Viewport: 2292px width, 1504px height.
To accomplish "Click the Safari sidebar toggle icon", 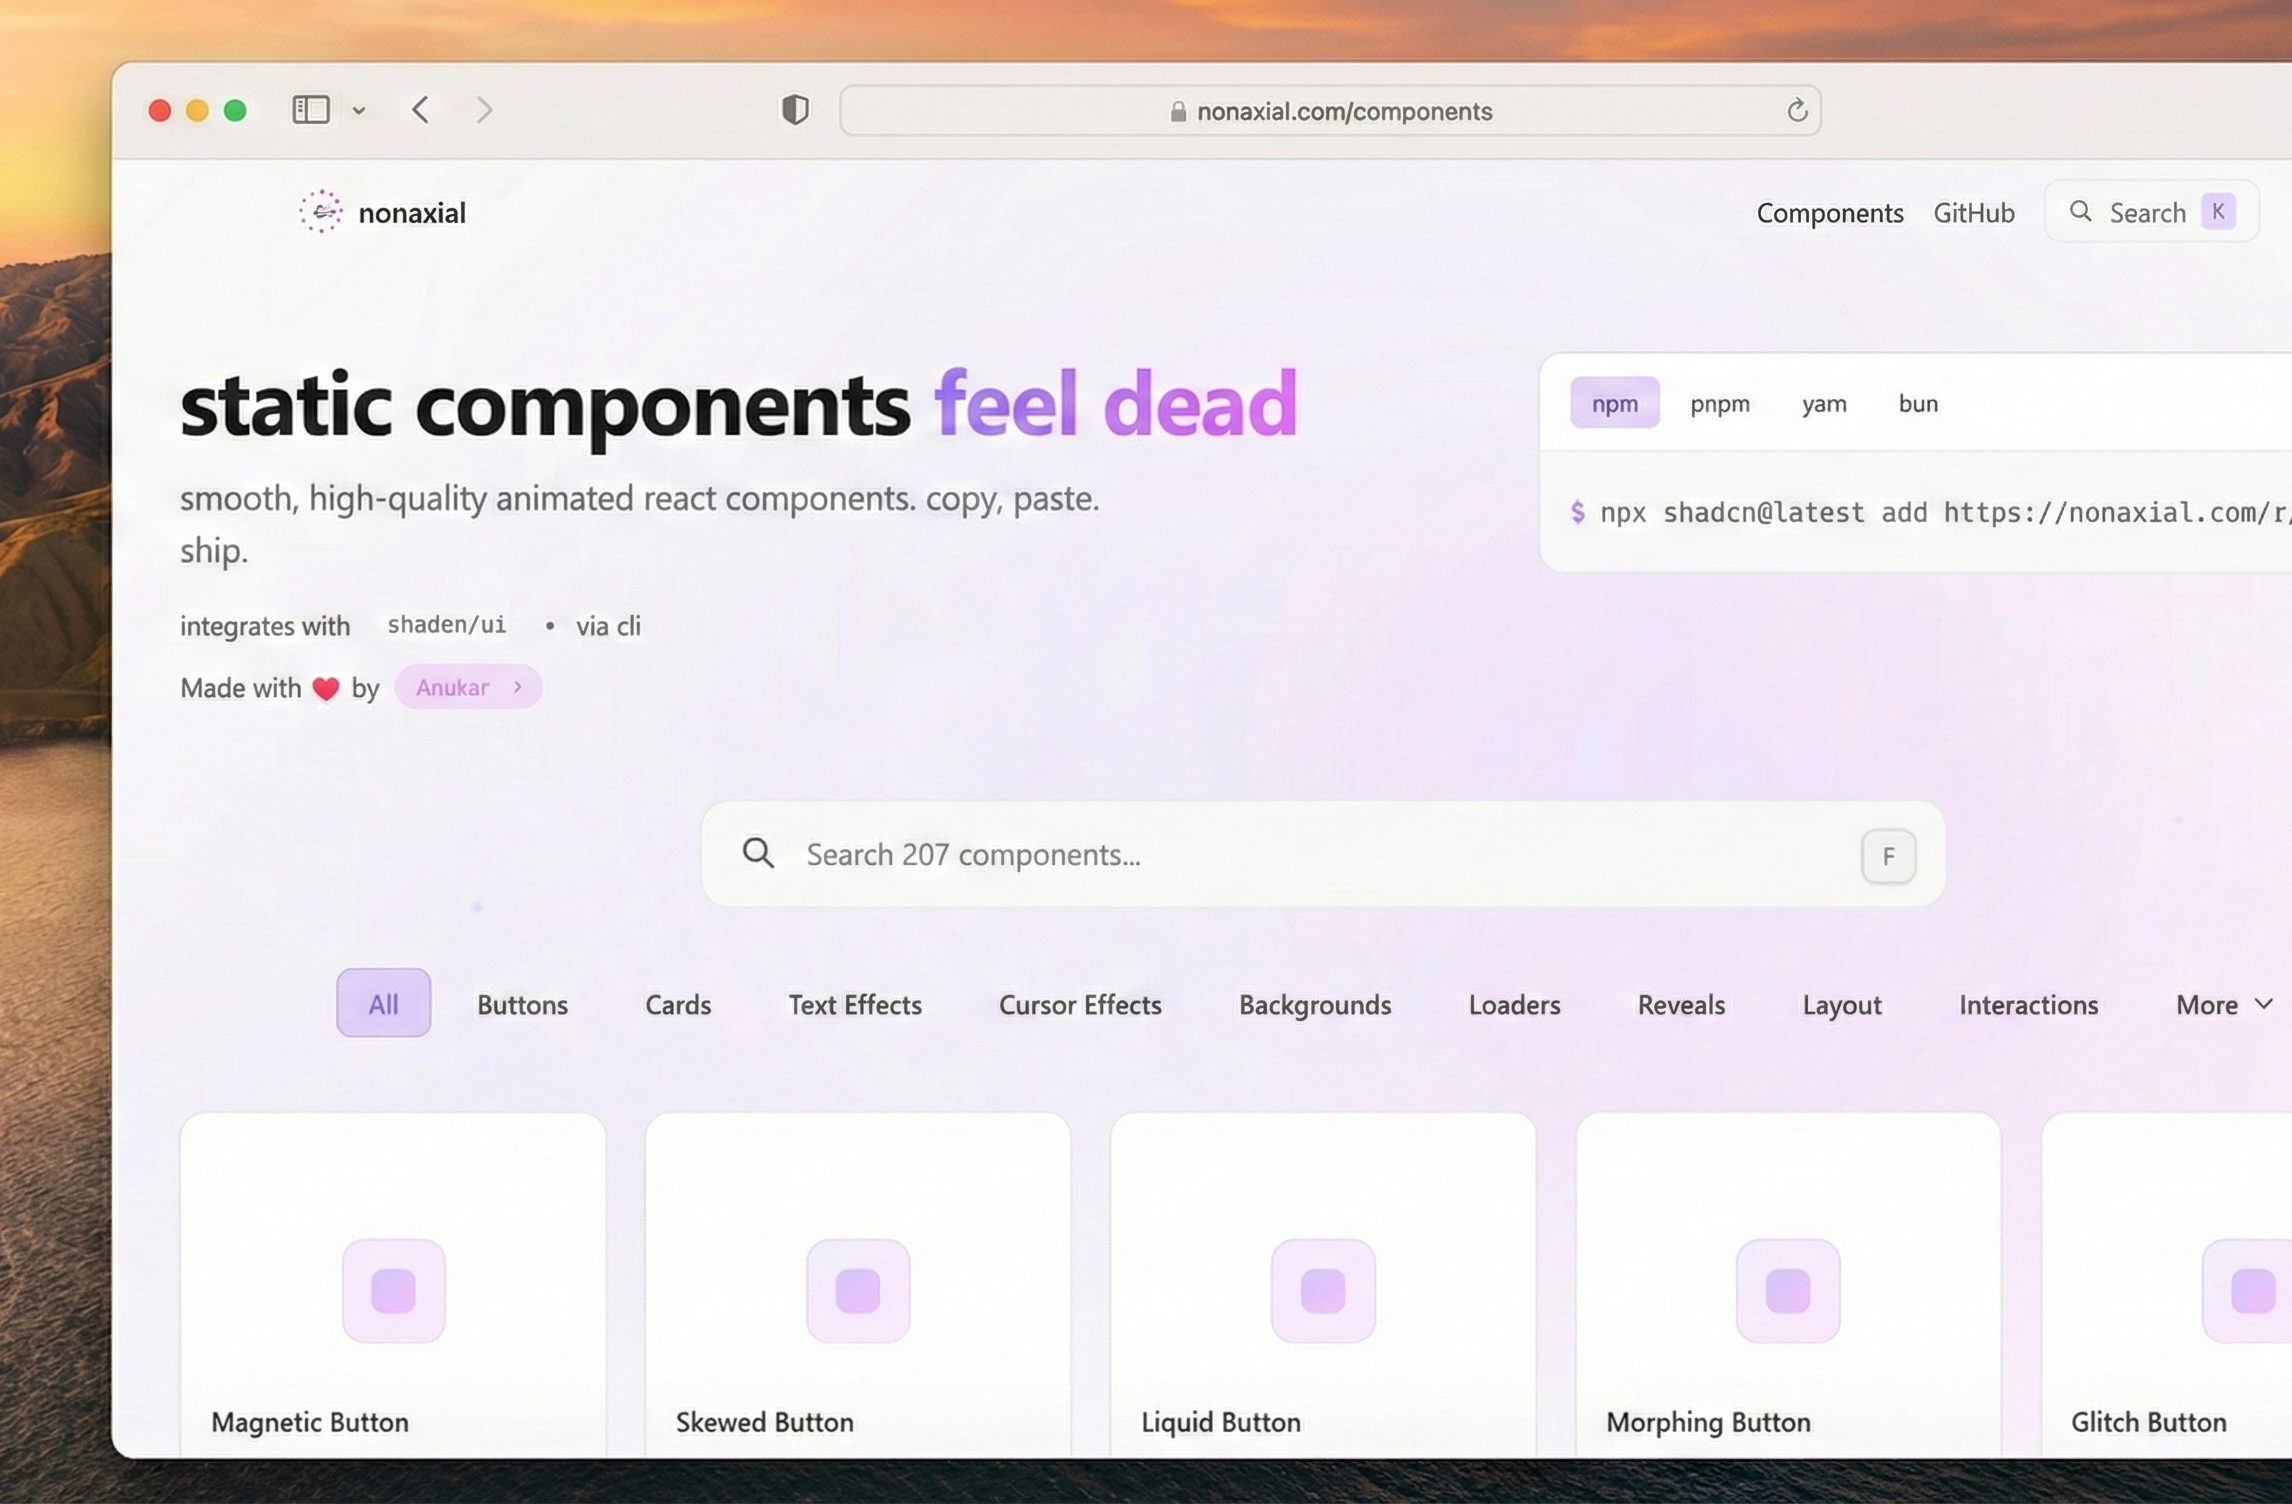I will [311, 110].
